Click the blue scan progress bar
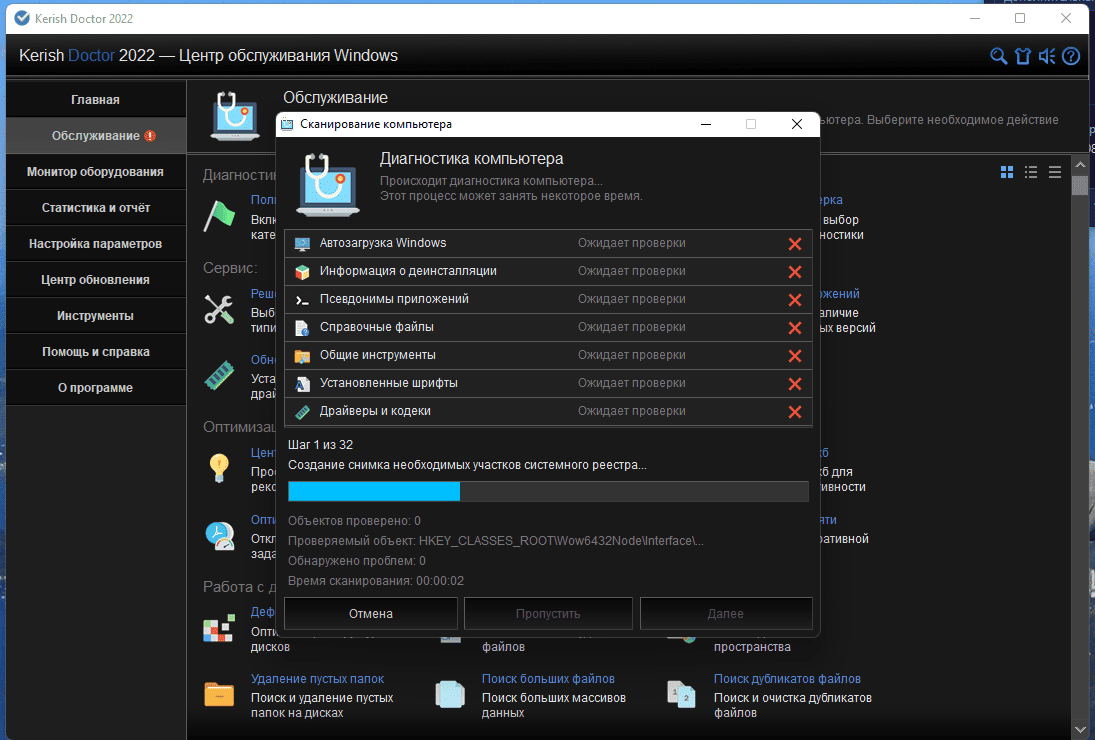The height and width of the screenshot is (740, 1095). (548, 491)
